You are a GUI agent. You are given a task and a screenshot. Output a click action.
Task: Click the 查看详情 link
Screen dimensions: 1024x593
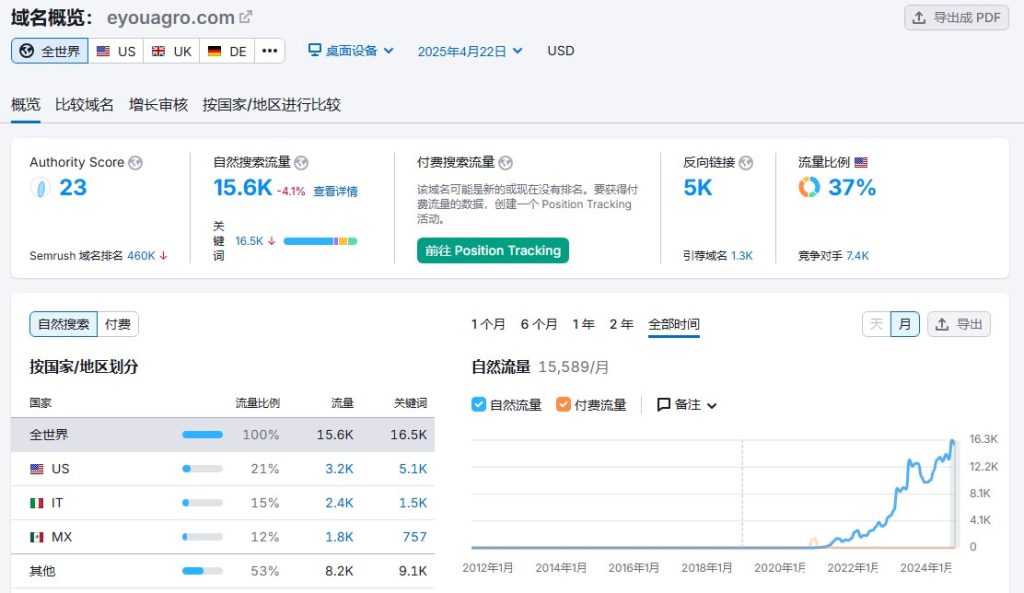coord(335,191)
